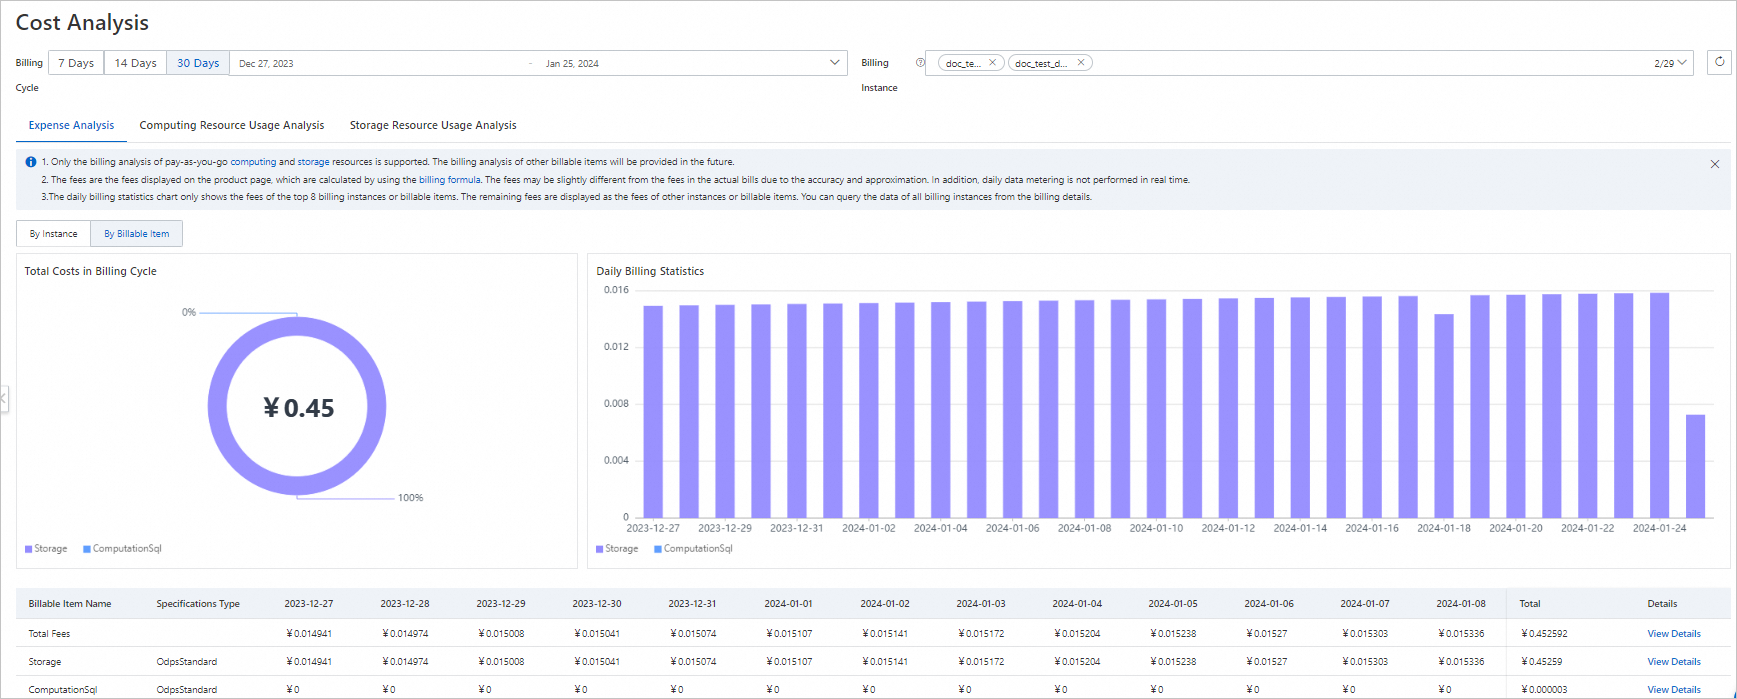1737x699 pixels.
Task: Select the 7 Days billing cycle
Action: tap(76, 63)
